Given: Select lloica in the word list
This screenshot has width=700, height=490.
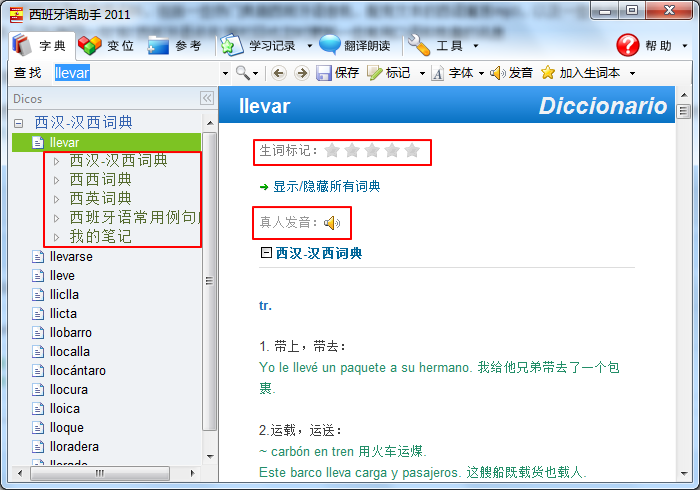Looking at the screenshot, I should [65, 409].
